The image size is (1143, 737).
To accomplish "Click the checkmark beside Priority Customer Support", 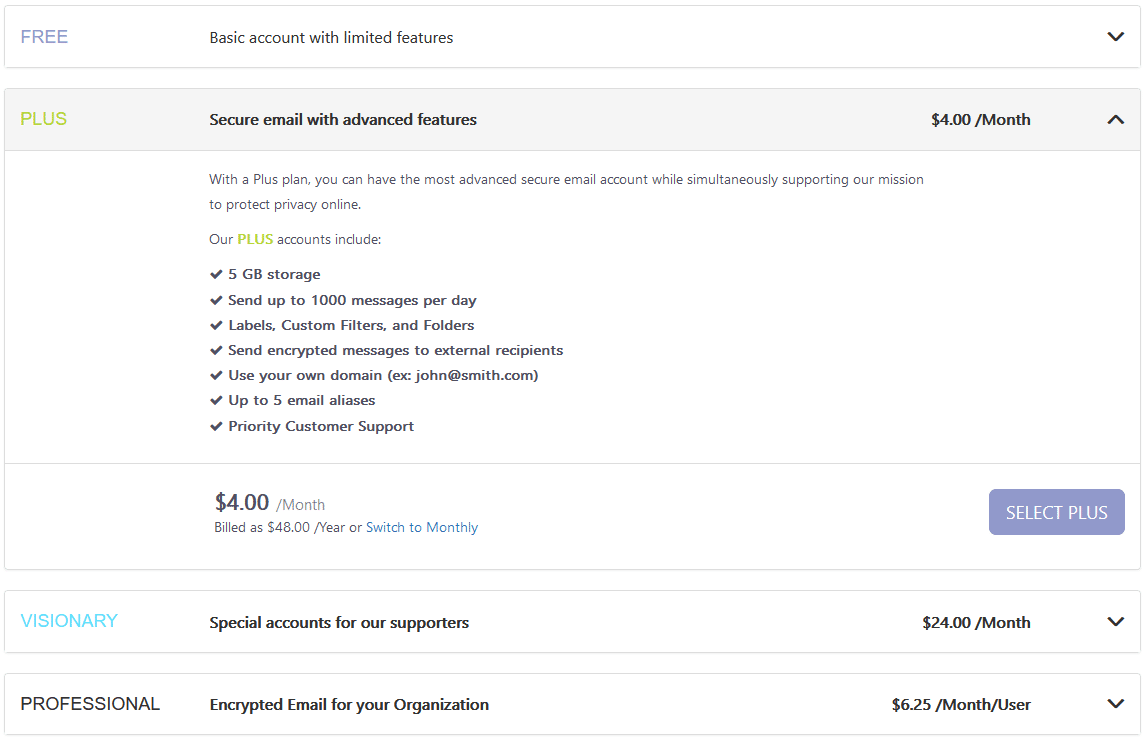I will (x=216, y=425).
